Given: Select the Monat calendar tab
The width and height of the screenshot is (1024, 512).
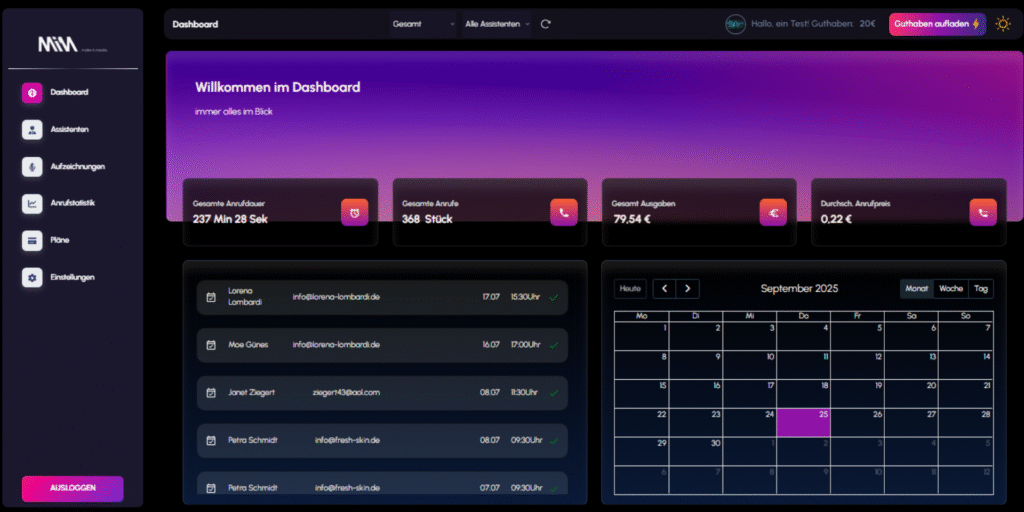Looking at the screenshot, I should coord(916,288).
